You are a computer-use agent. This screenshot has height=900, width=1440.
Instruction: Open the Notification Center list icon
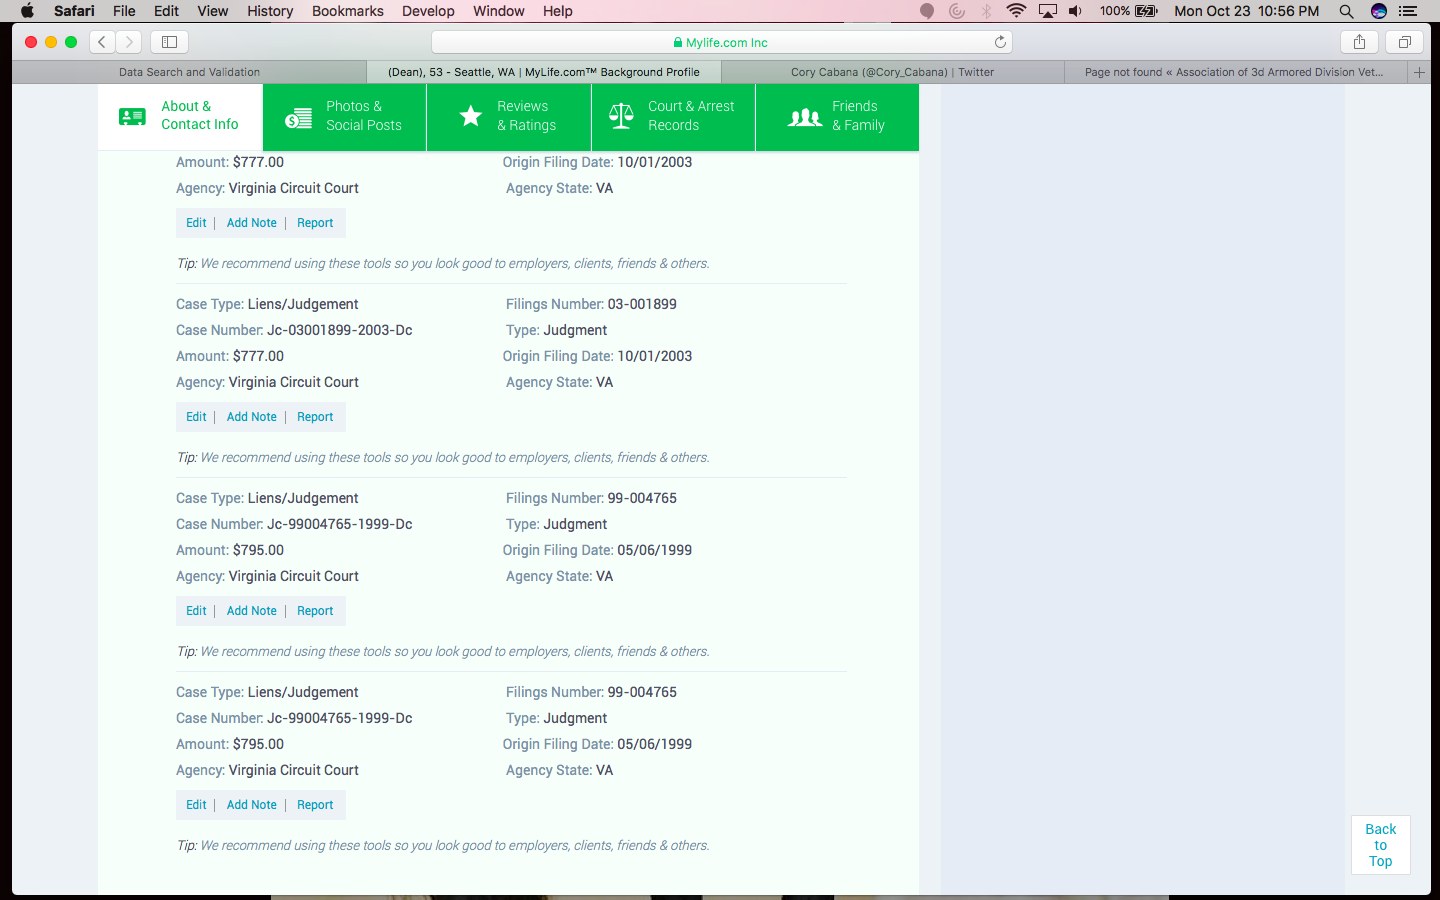coord(1408,11)
